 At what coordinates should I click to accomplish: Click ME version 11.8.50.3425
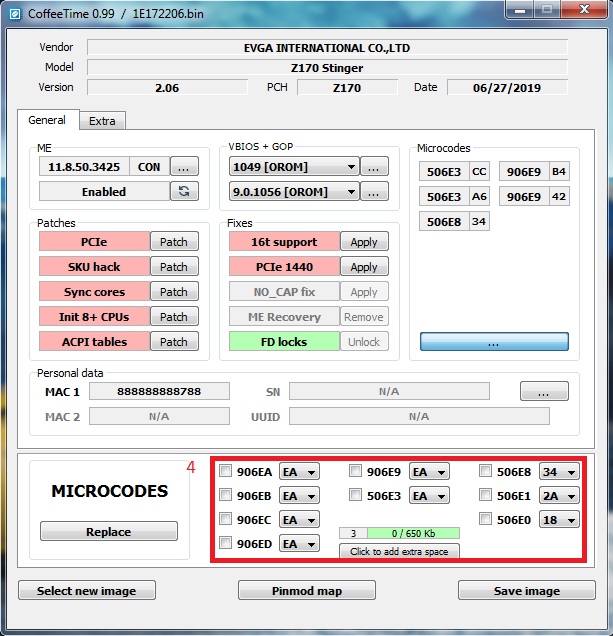pos(84,167)
